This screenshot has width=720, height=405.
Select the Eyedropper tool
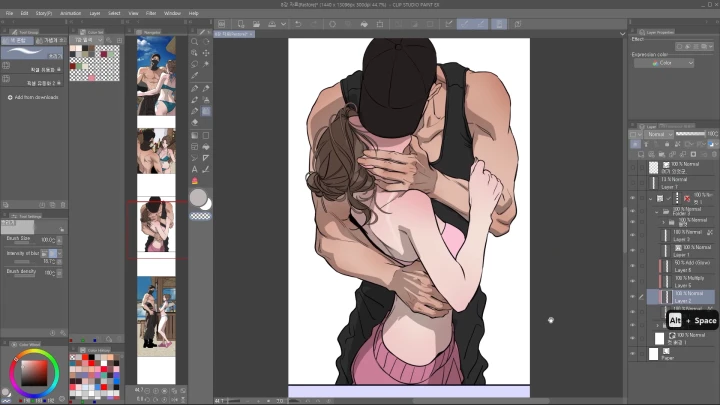195,75
